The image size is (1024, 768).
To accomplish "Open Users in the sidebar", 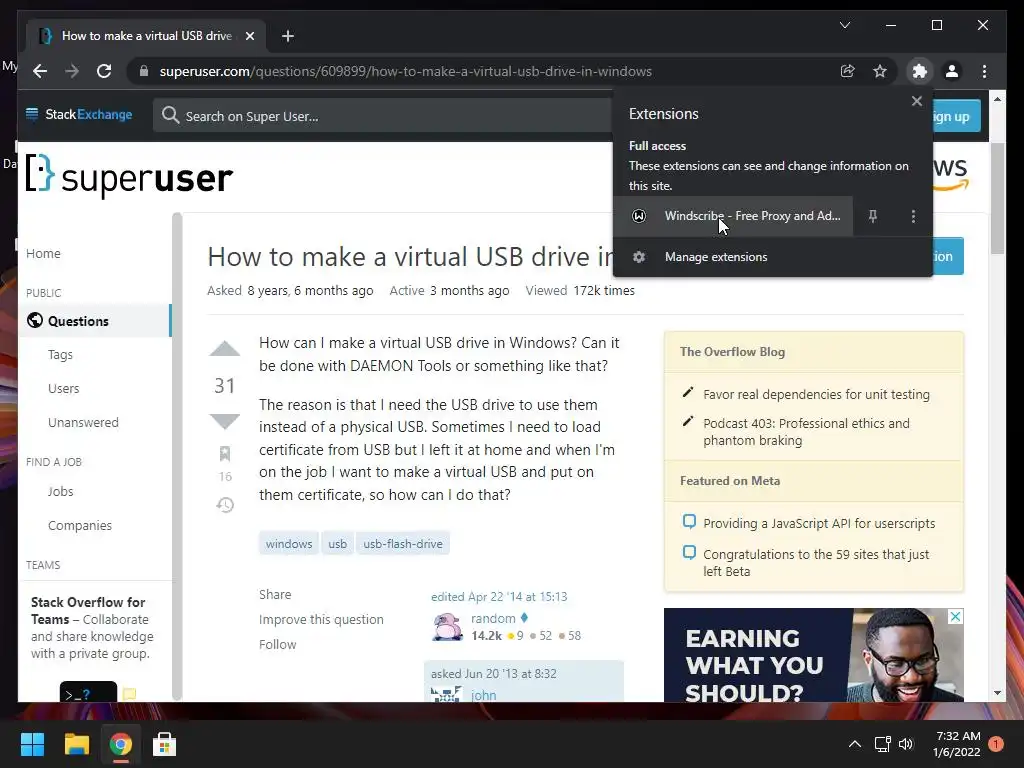I will coord(63,389).
